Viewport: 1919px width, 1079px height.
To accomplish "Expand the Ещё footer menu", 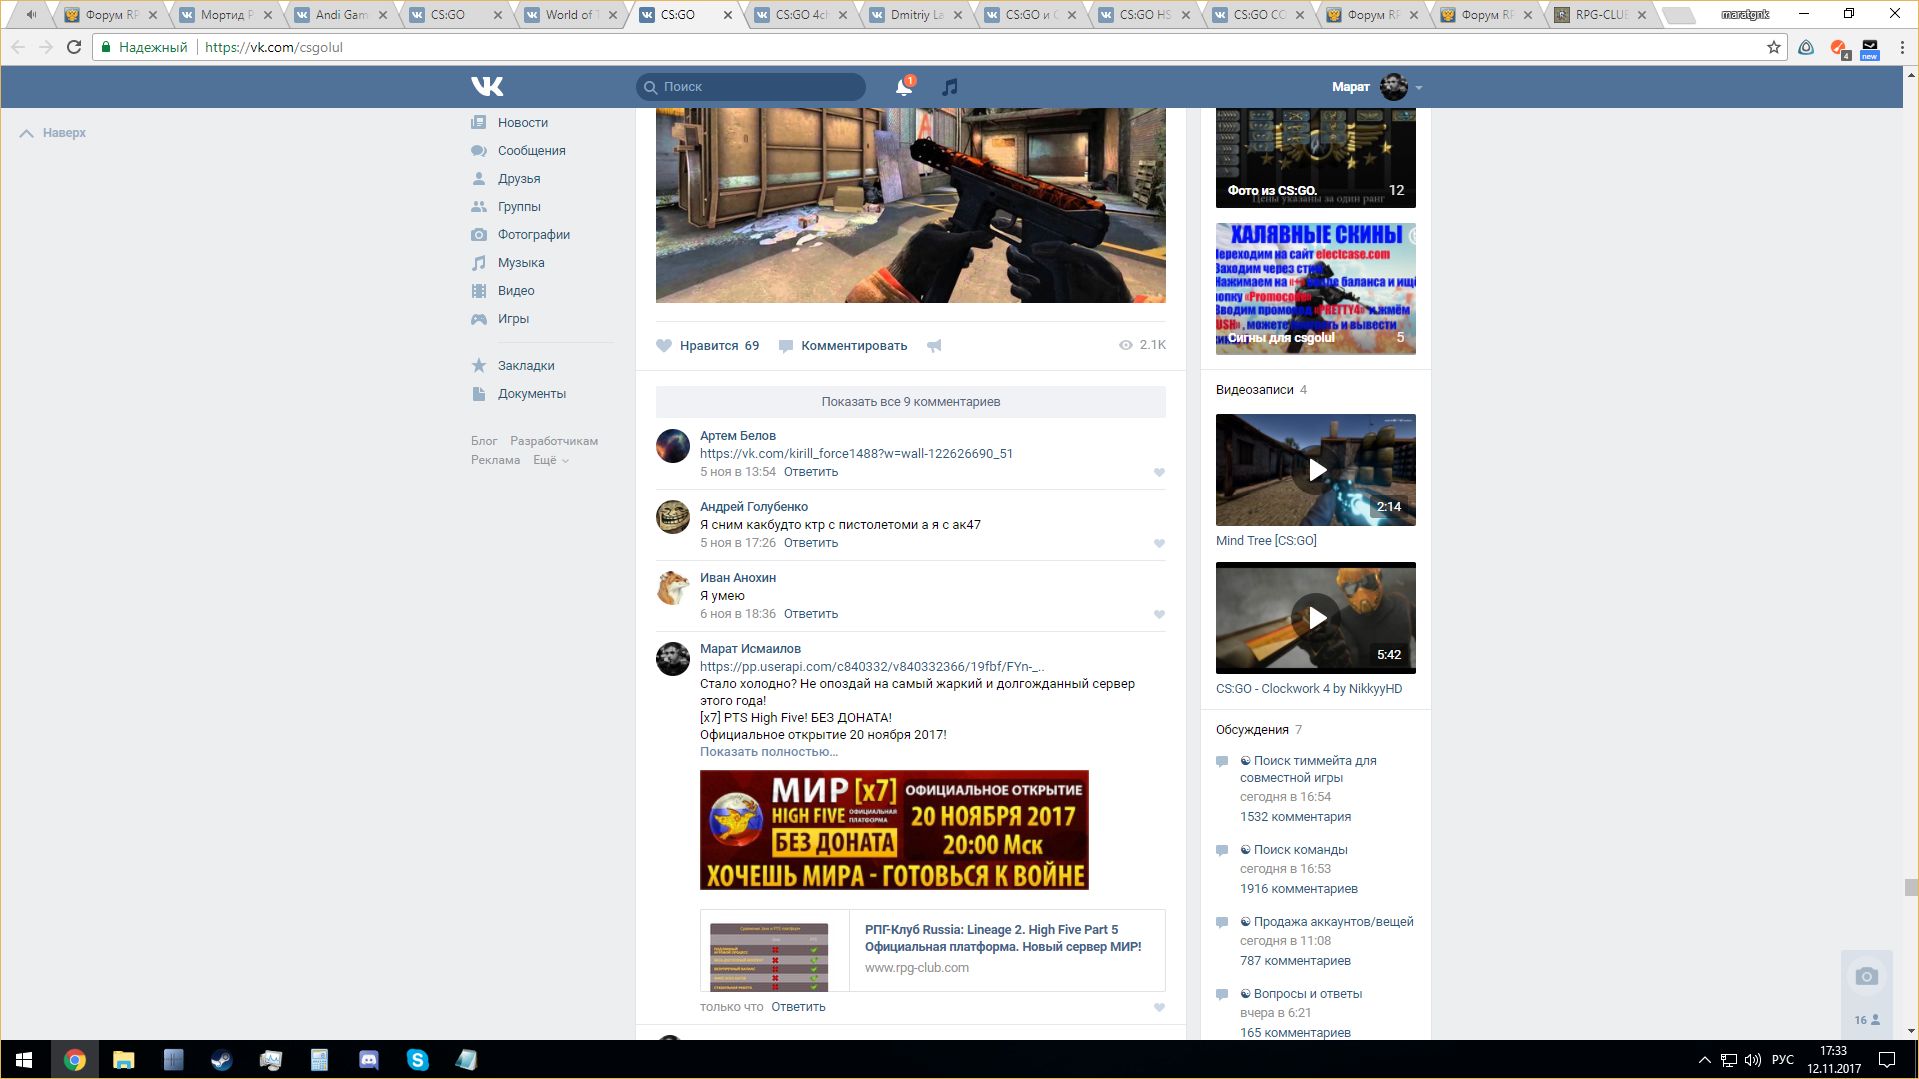I will tap(551, 460).
